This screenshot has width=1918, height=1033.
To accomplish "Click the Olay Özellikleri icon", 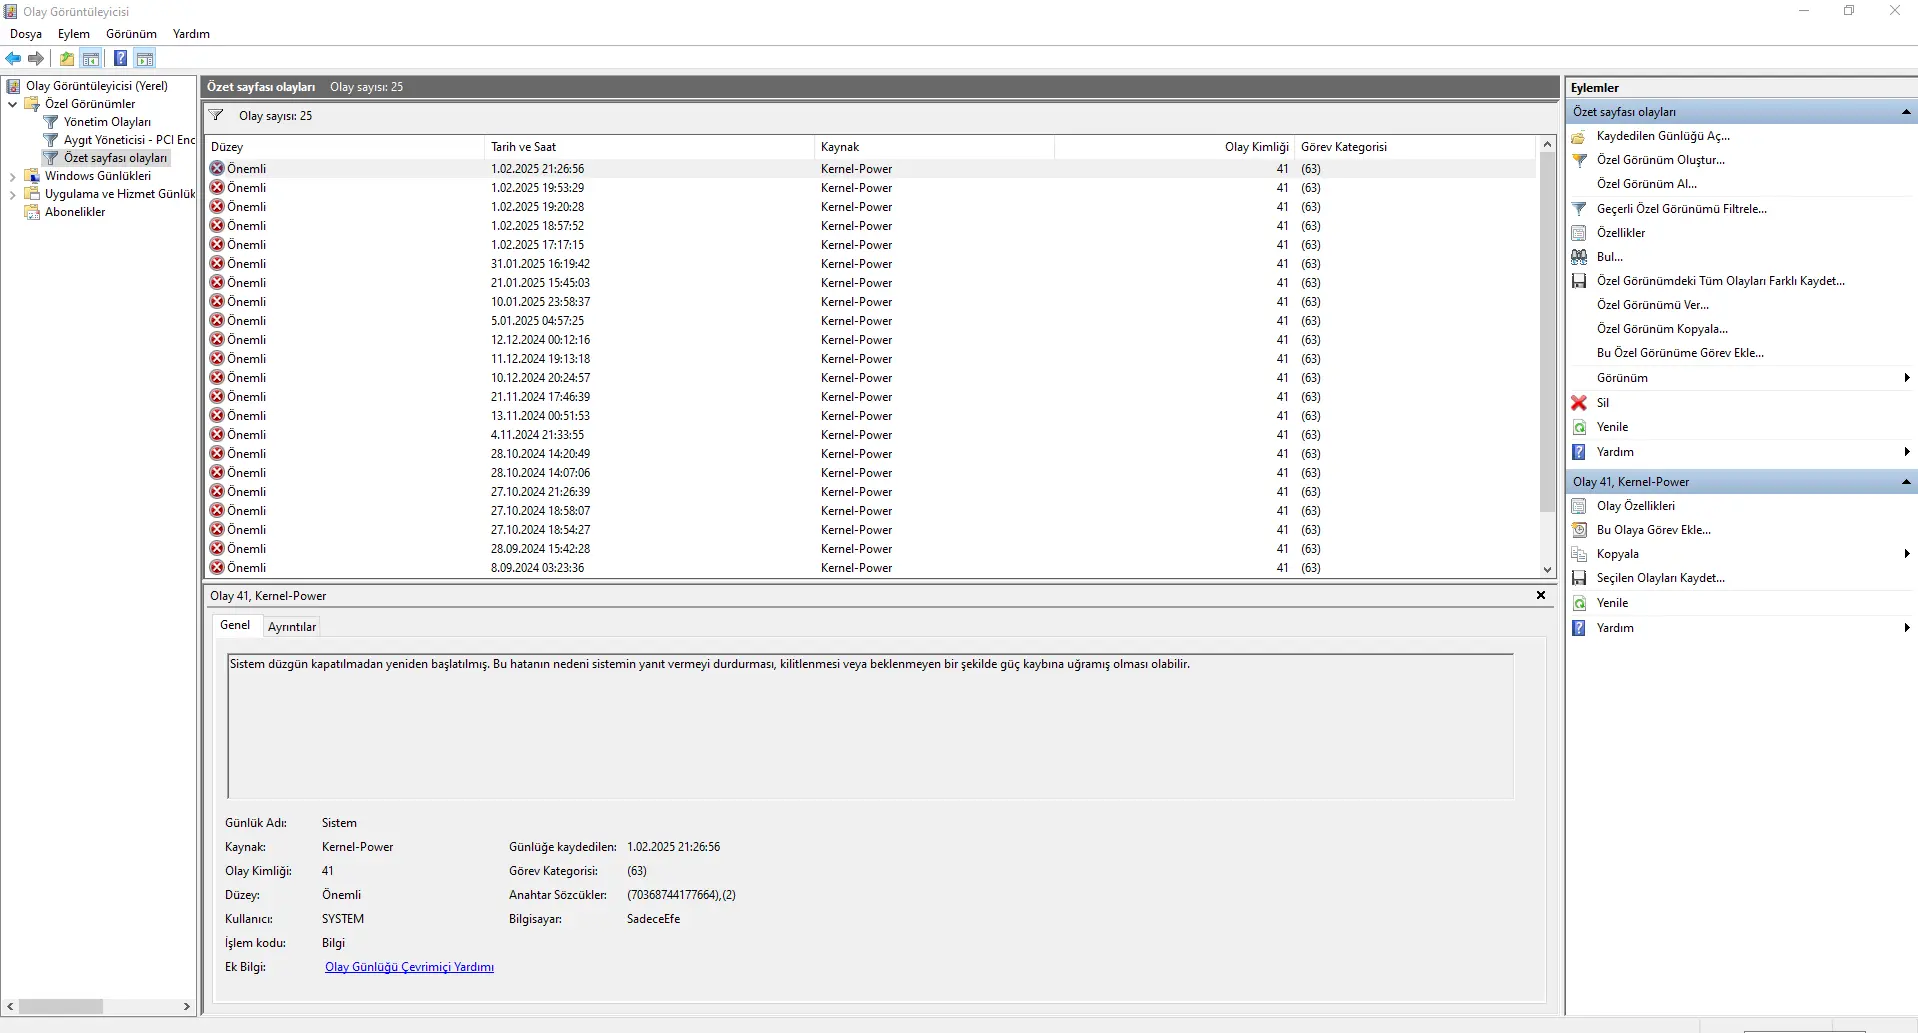I will coord(1579,506).
